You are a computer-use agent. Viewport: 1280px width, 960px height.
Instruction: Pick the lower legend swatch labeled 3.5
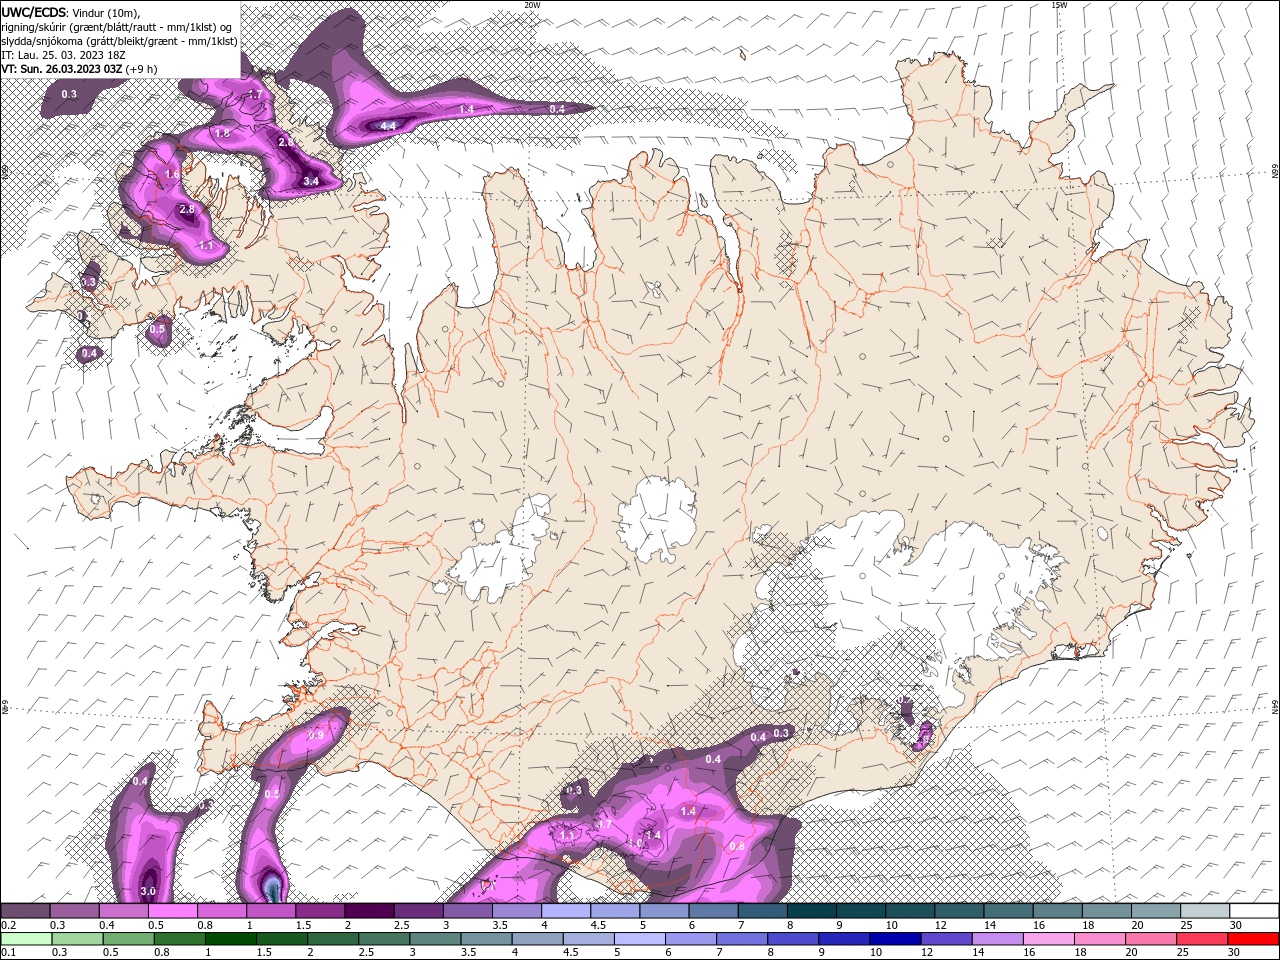pyautogui.click(x=486, y=939)
